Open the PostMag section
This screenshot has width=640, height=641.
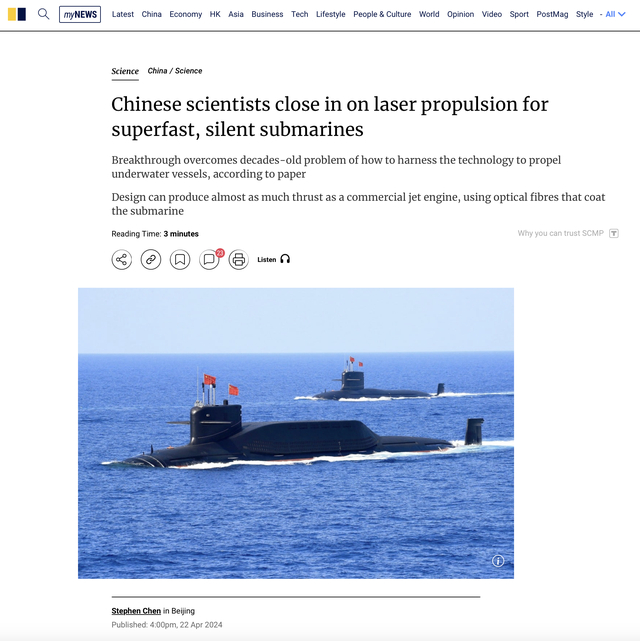552,14
